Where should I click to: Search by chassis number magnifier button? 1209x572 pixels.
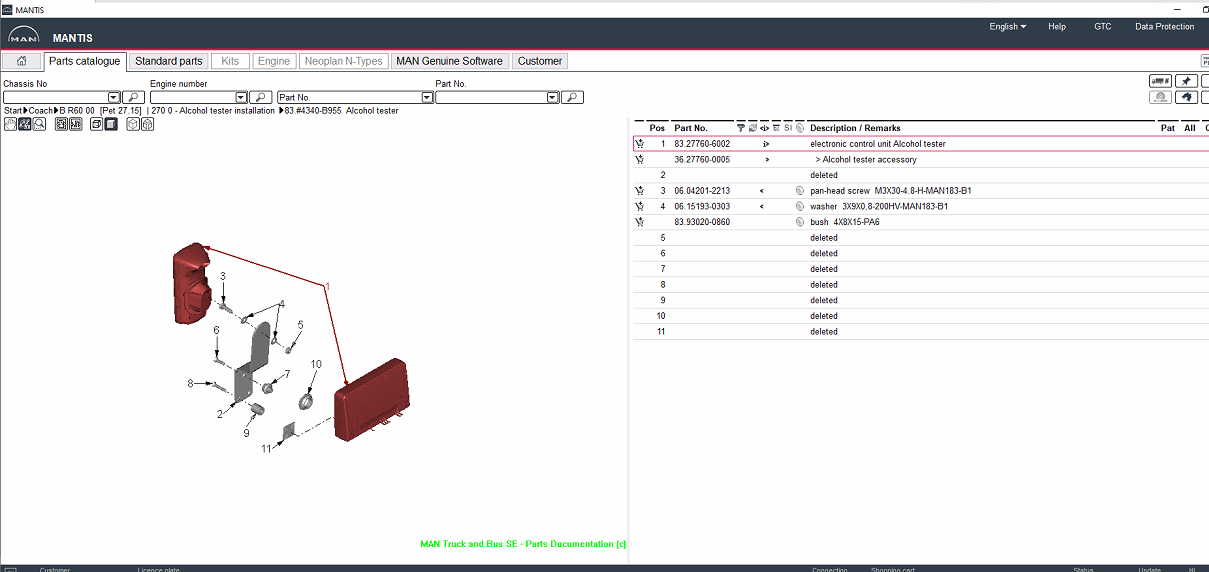tap(133, 97)
